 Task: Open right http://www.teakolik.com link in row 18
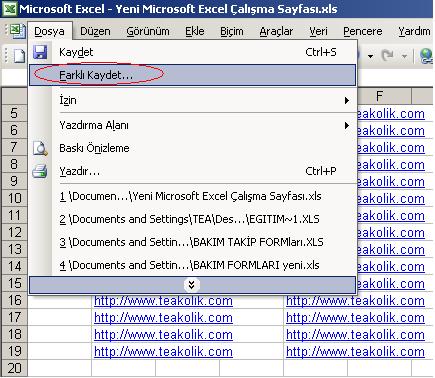pyautogui.click(x=355, y=335)
